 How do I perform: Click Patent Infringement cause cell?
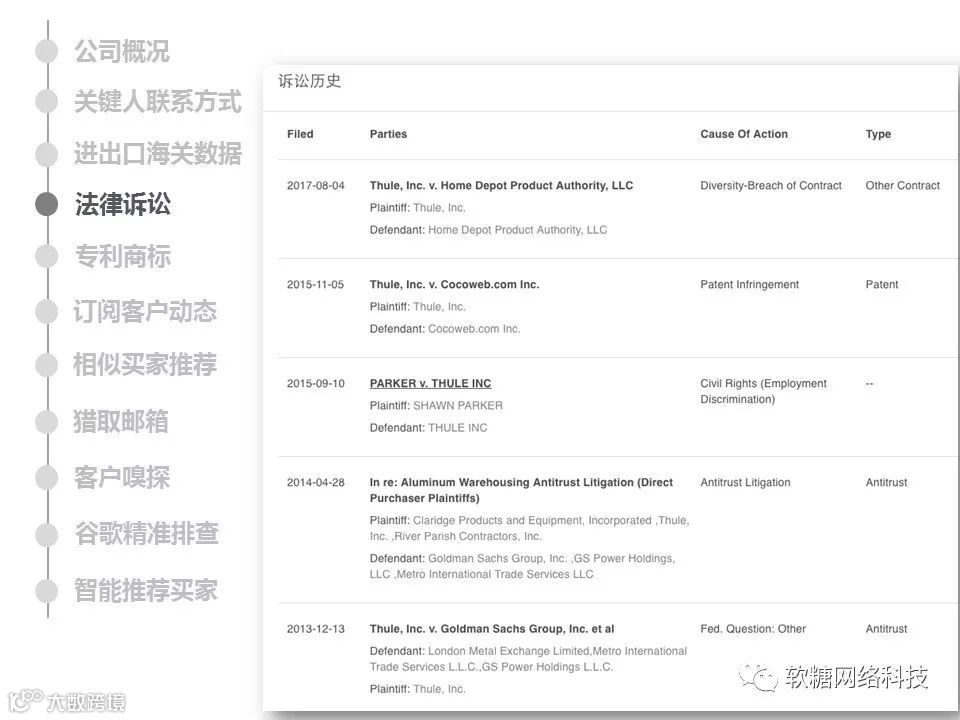749,285
